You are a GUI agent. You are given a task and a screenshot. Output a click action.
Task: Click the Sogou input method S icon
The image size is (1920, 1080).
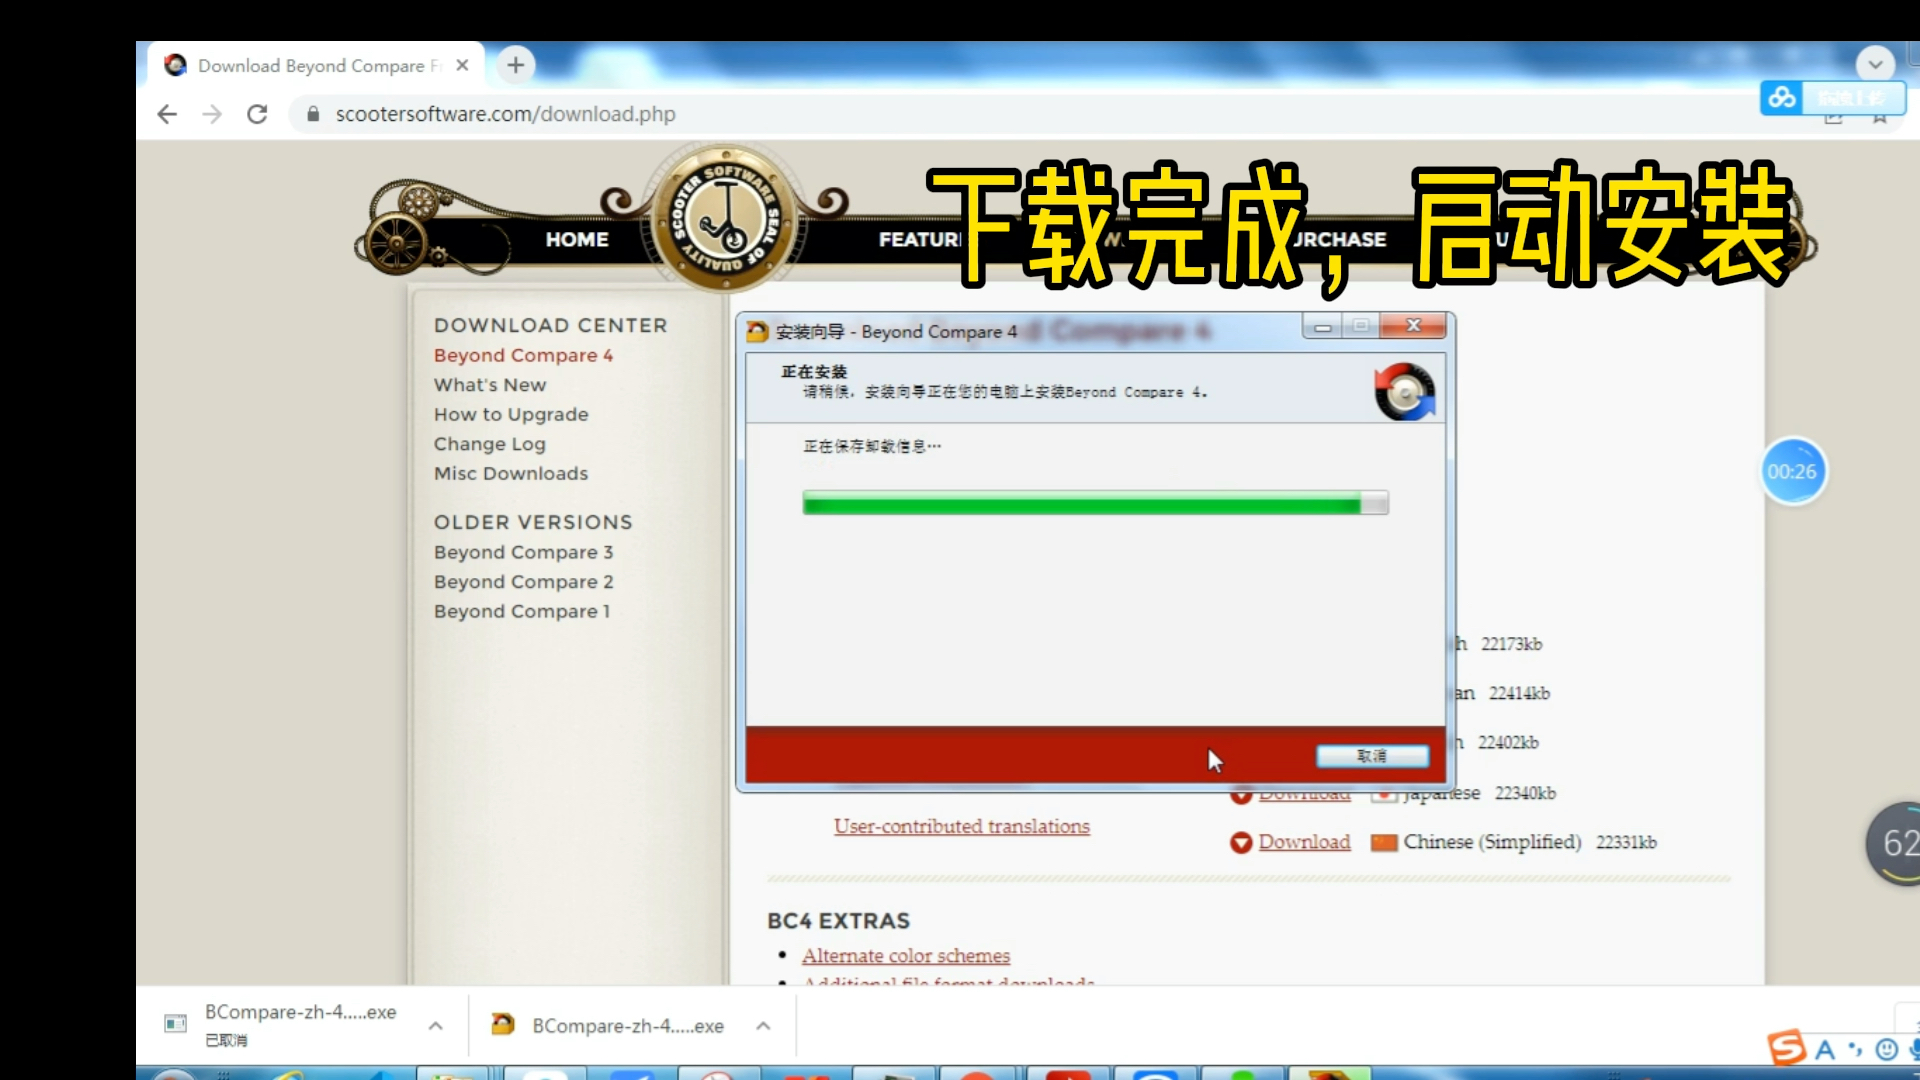[1787, 1048]
